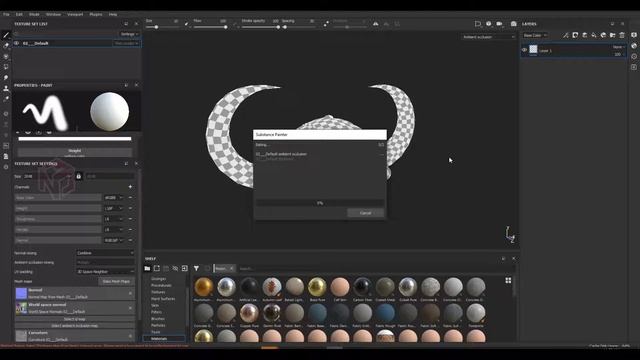This screenshot has height=360, width=640.
Task: Open the UV padding dropdown
Action: pos(105,271)
